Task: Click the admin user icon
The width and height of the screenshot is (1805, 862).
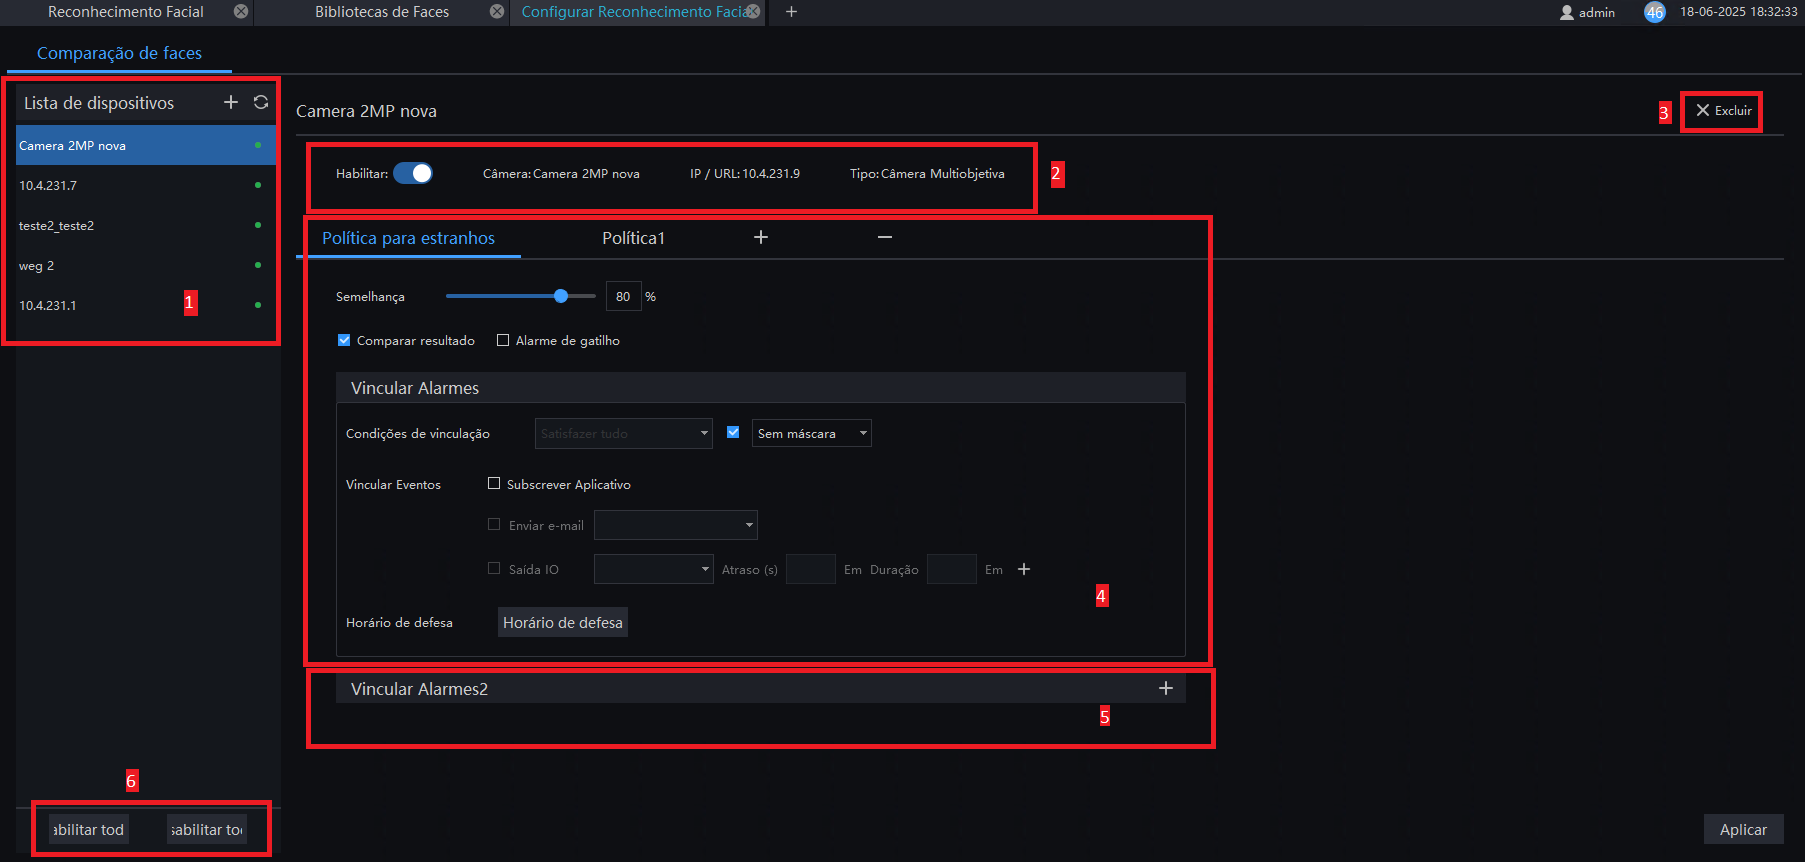Action: [1567, 12]
